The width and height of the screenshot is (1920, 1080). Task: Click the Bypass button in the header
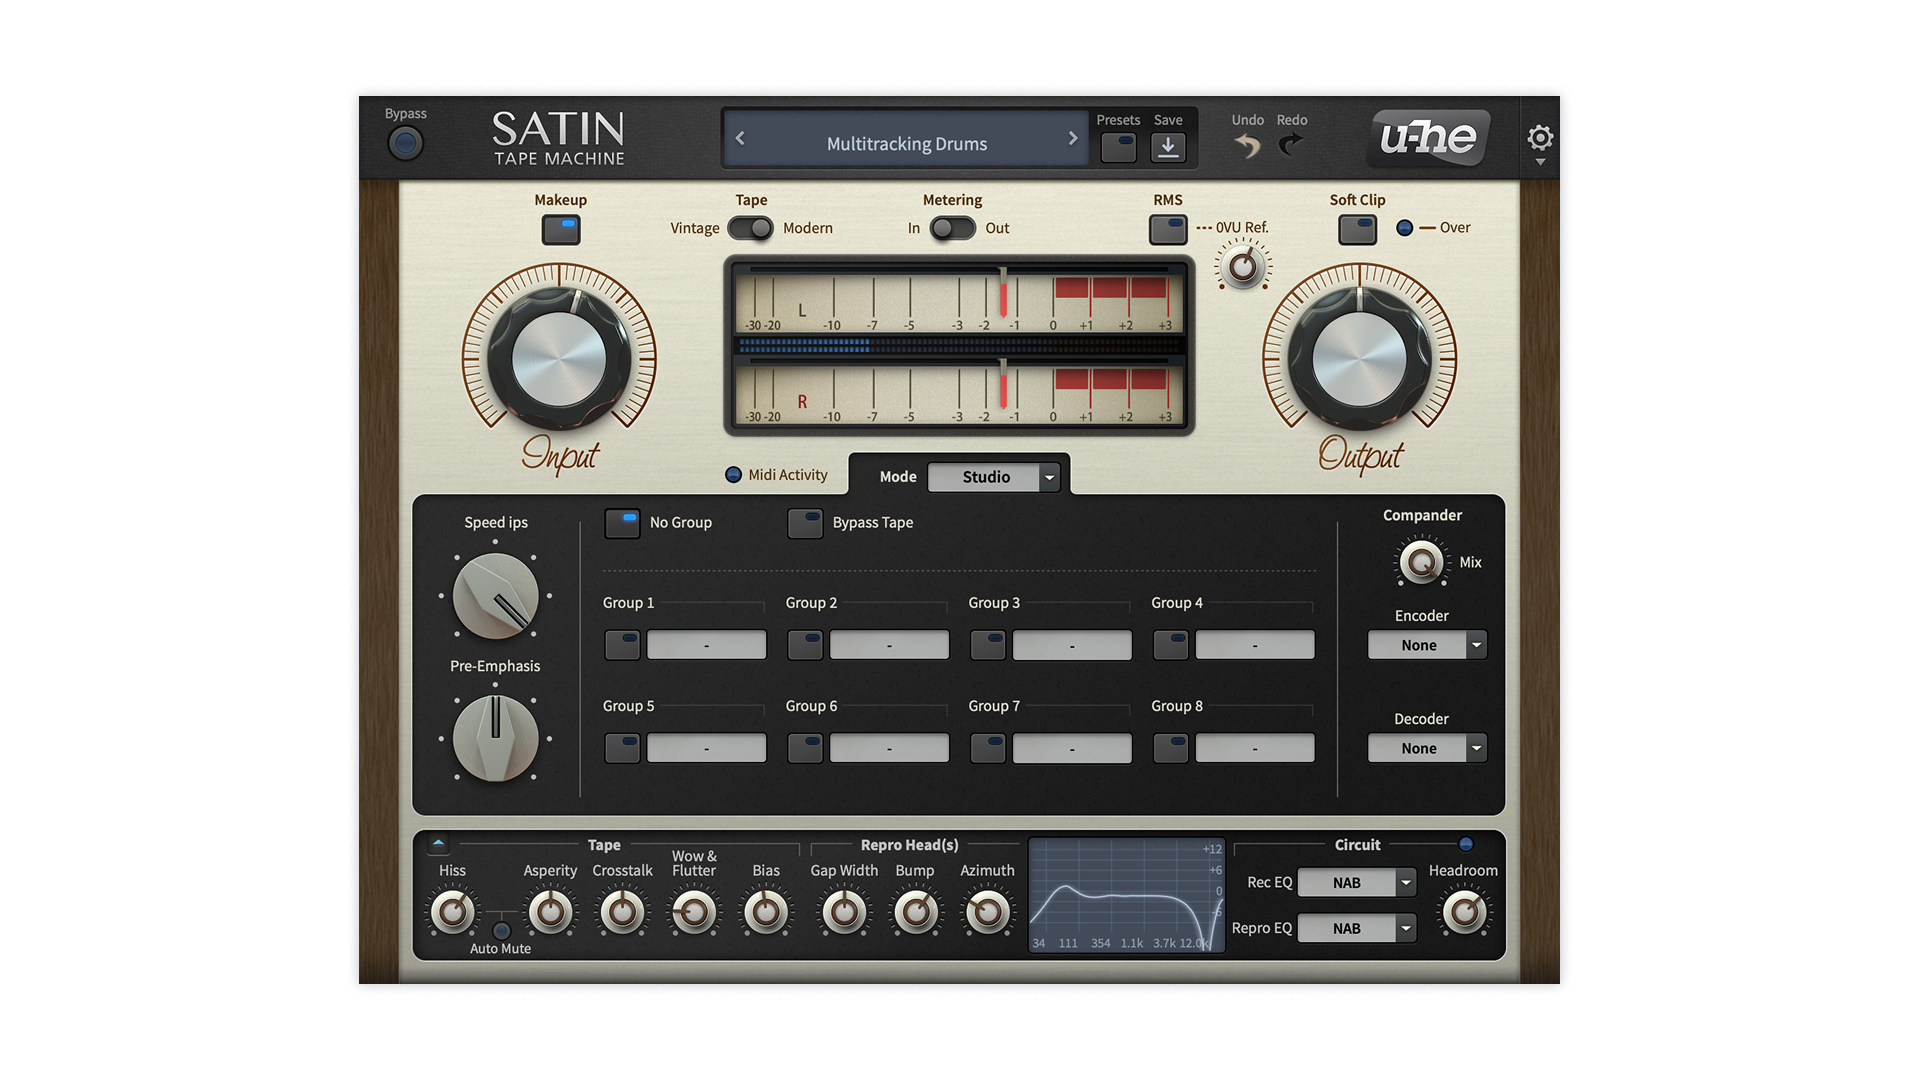(x=405, y=144)
